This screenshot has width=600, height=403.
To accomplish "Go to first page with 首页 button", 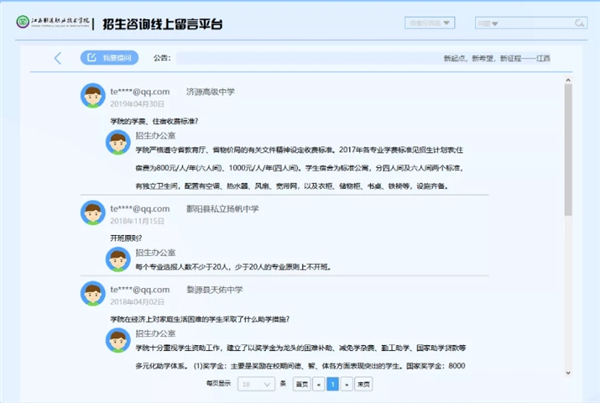I will click(x=302, y=384).
